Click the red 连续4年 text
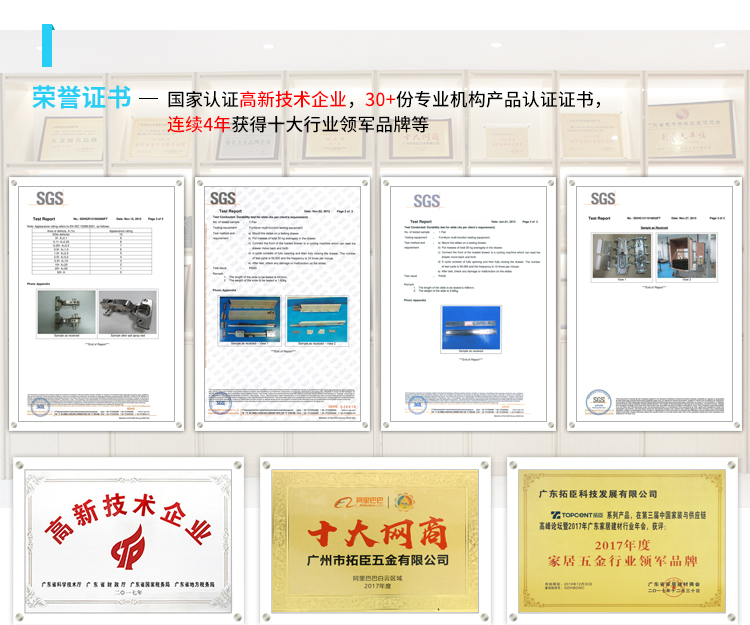Image resolution: width=750 pixels, height=625 pixels. point(199,124)
